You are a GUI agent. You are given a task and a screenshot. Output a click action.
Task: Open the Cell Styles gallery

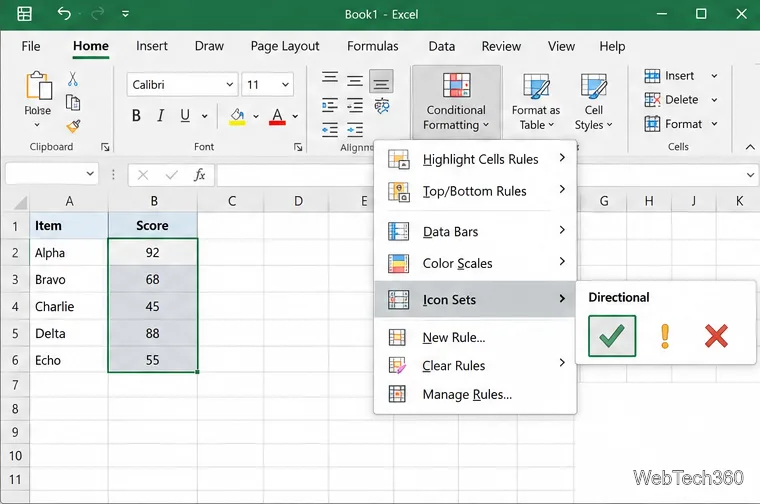[x=593, y=102]
